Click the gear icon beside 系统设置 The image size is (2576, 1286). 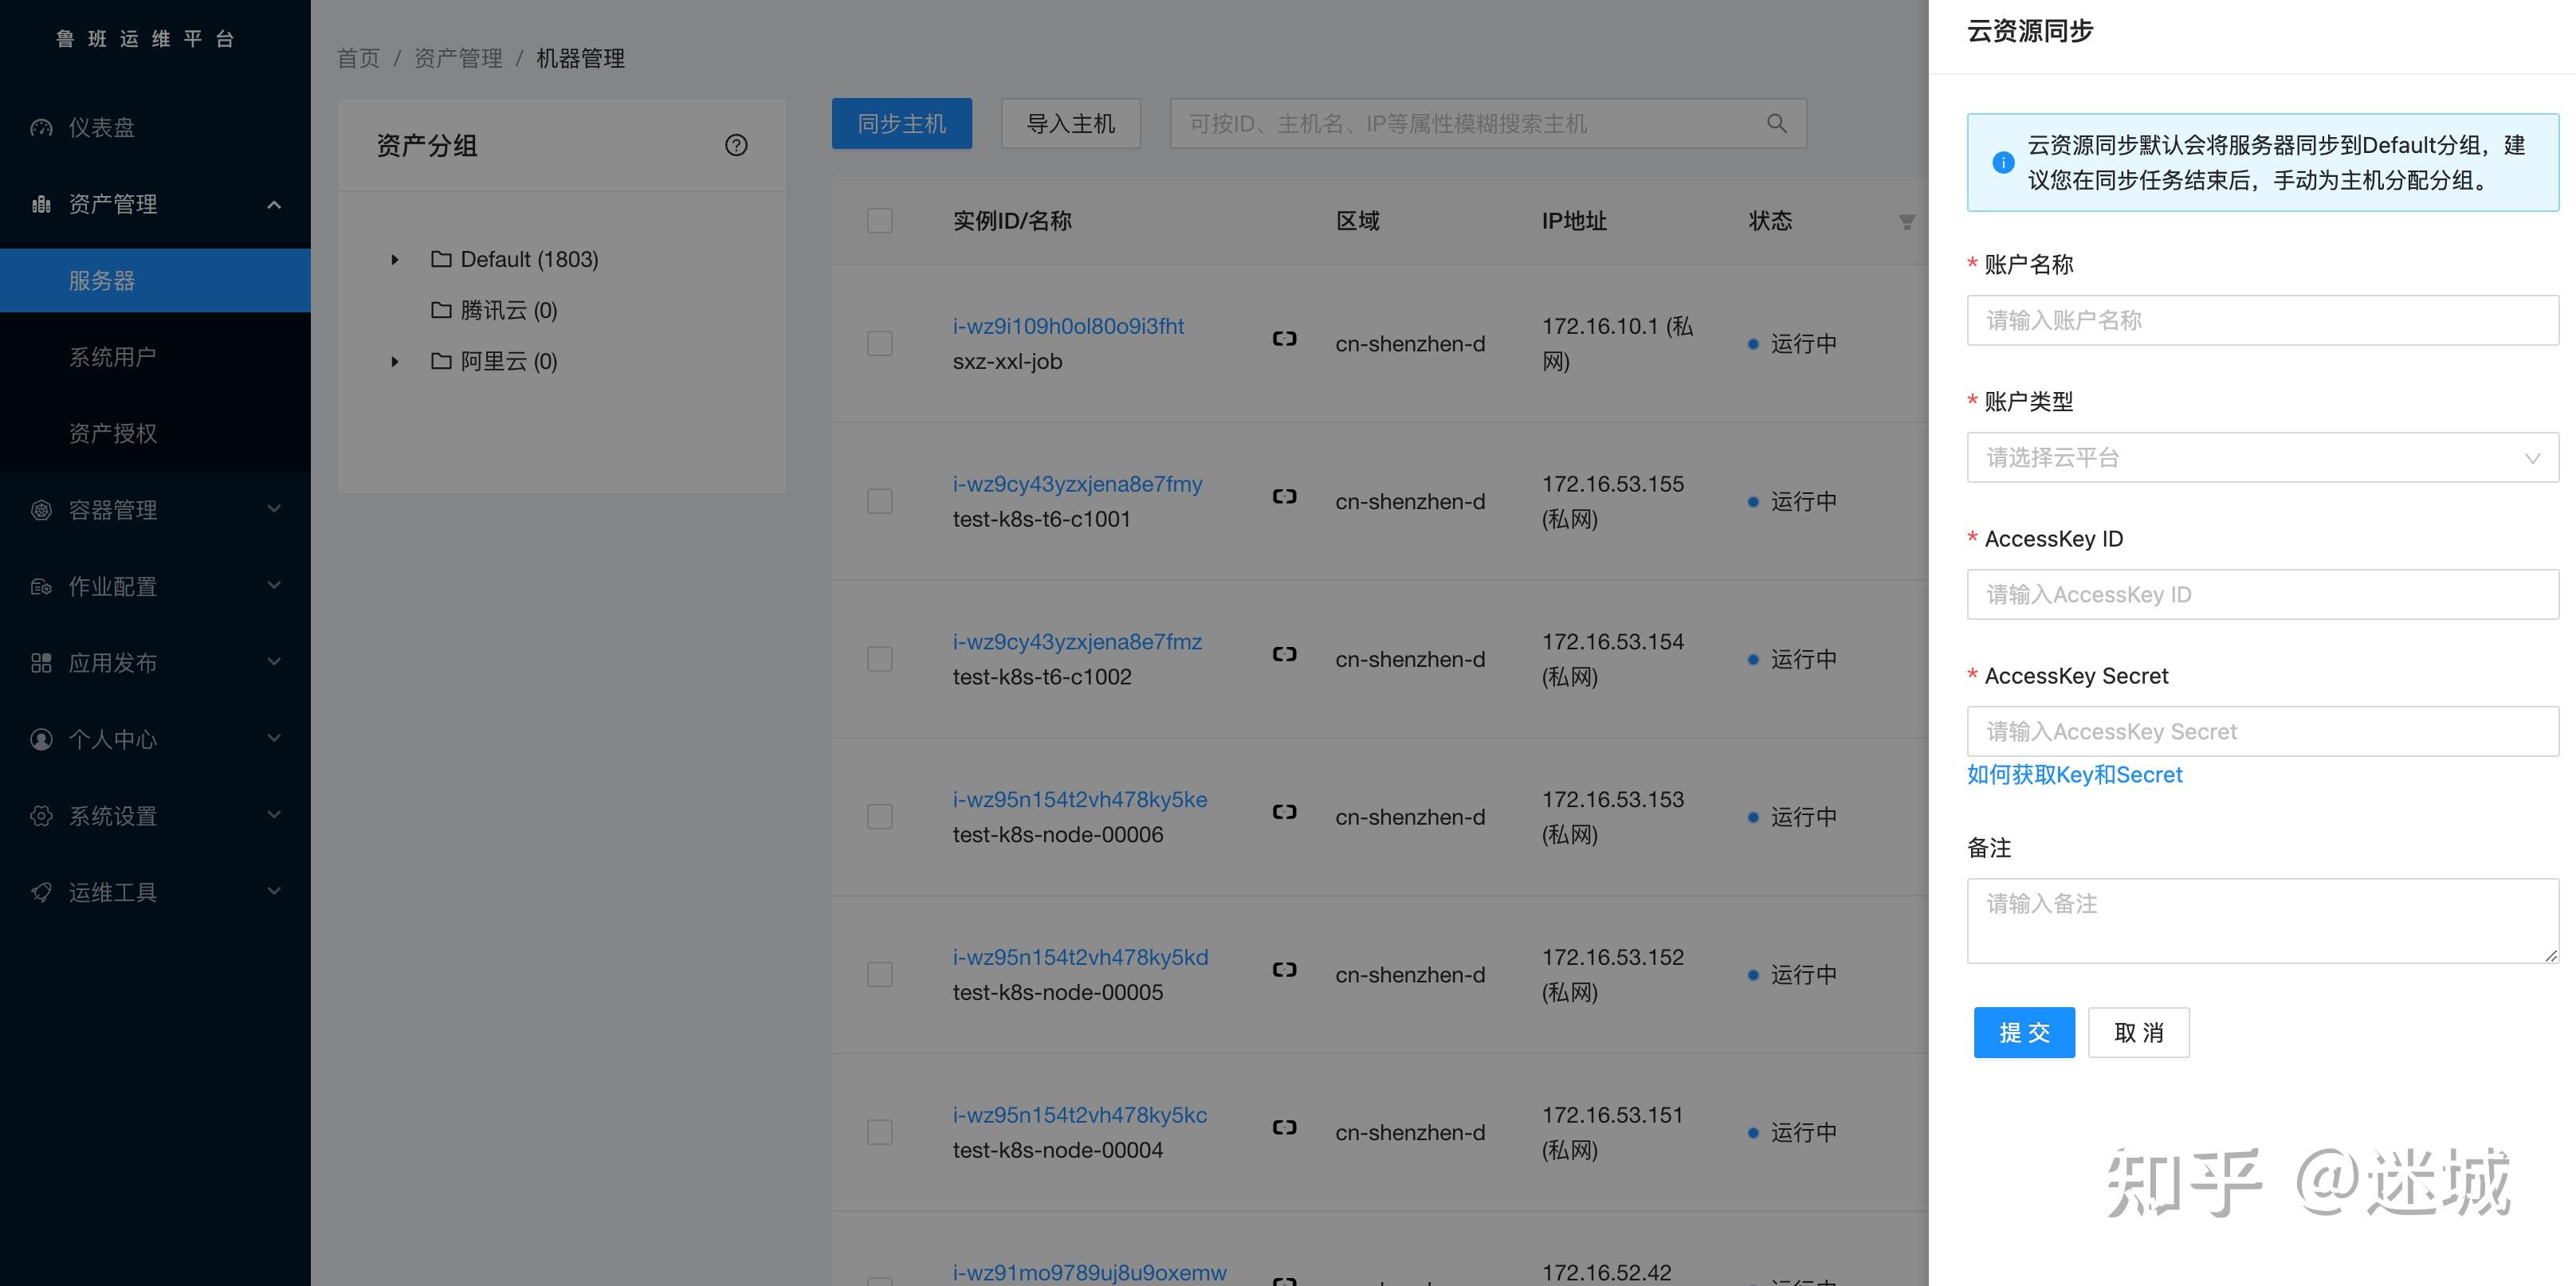(41, 815)
